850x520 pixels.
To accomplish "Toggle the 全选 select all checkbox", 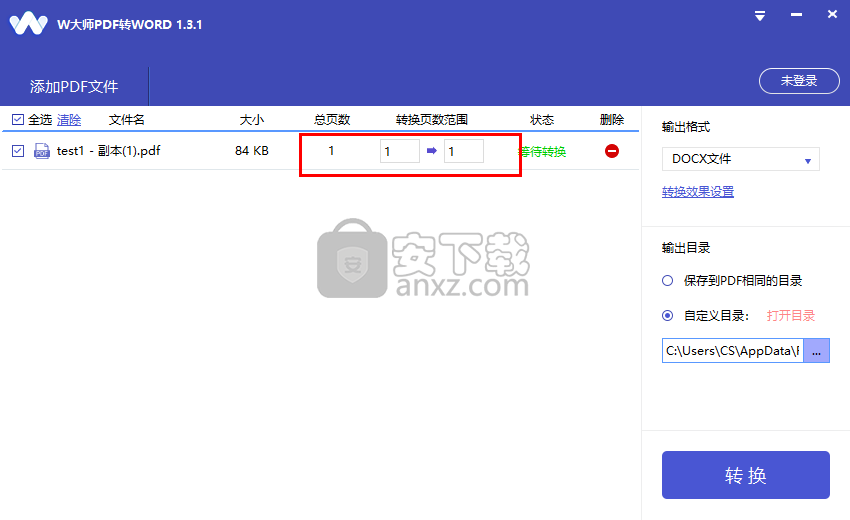I will click(18, 120).
